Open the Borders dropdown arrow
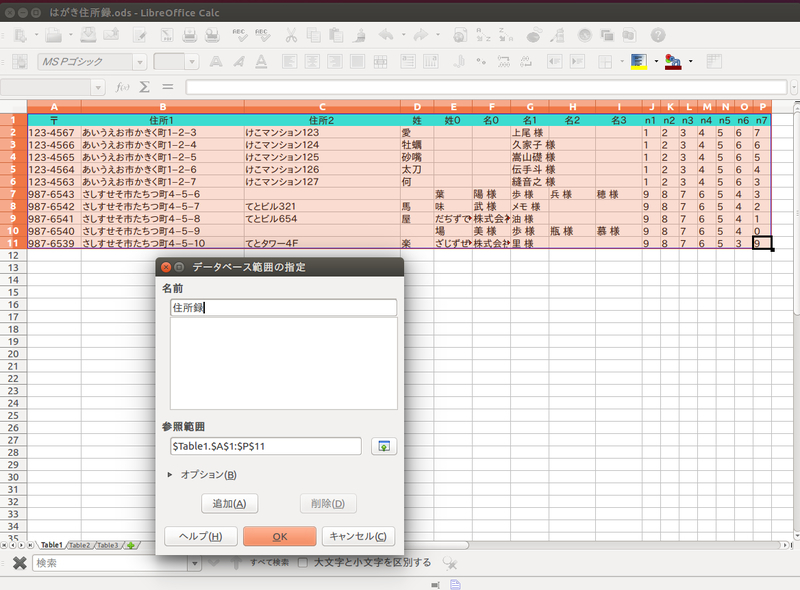Screen dimensions: 800x590 pyautogui.click(x=622, y=62)
